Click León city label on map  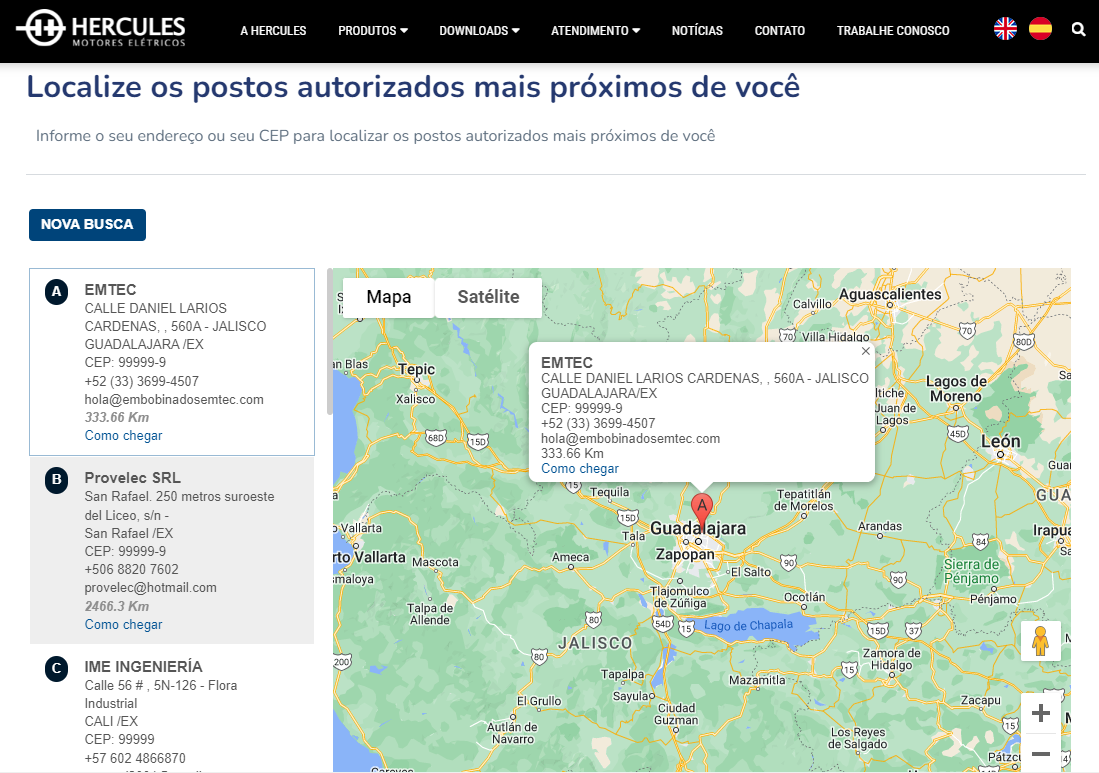point(1000,442)
